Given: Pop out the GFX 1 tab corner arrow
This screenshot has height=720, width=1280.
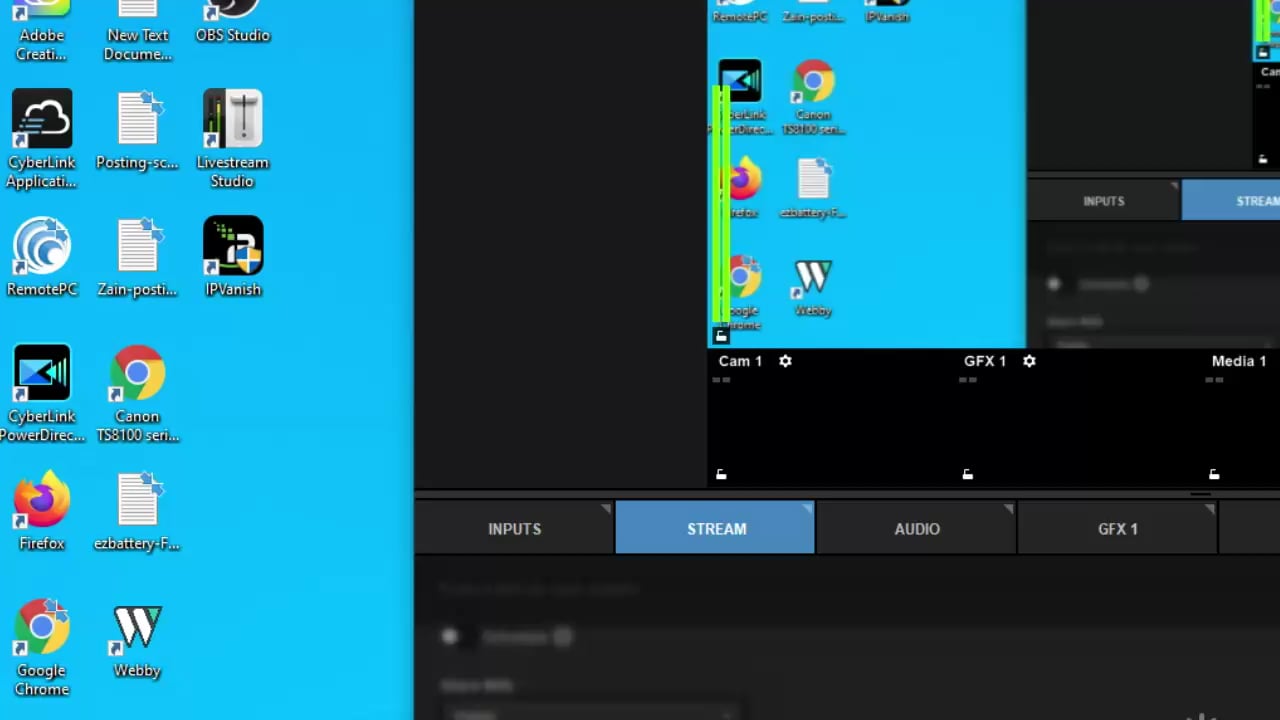Looking at the screenshot, I should coord(1209,510).
